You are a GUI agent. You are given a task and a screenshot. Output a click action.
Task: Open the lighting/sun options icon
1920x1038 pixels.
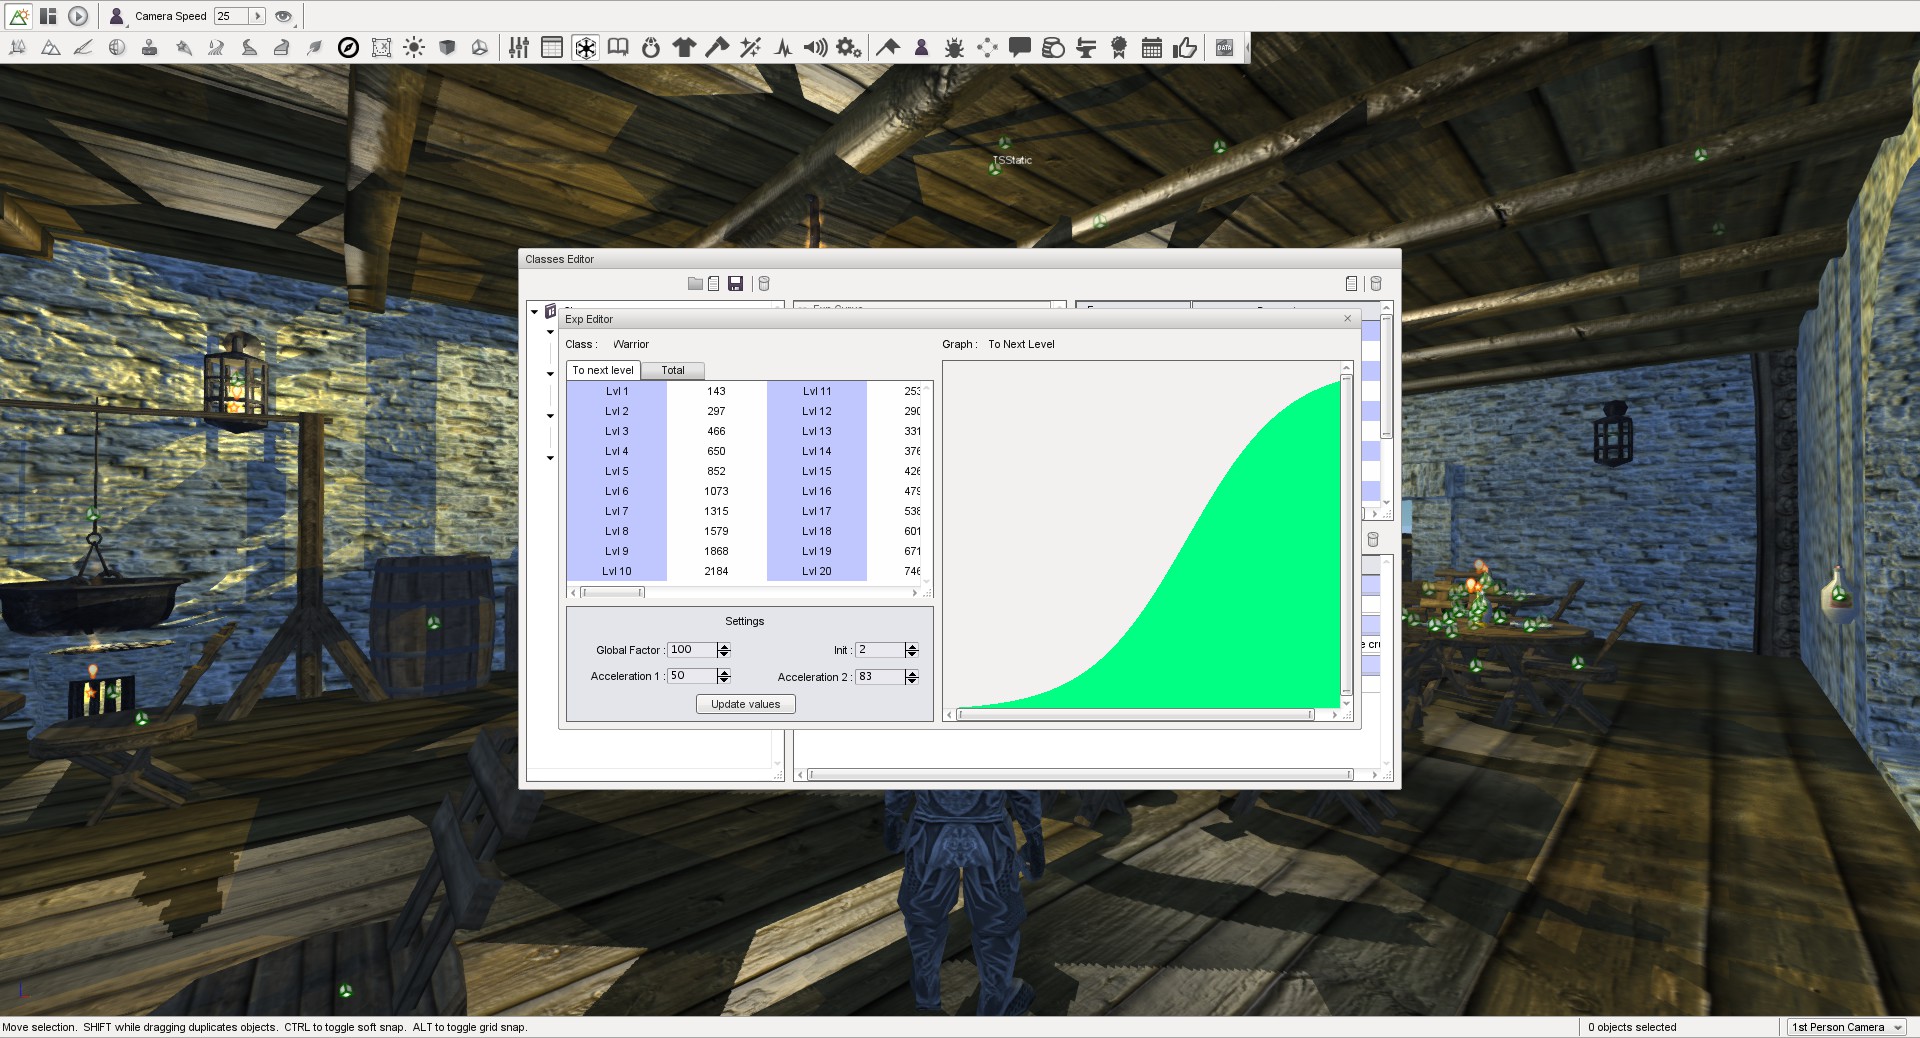tap(415, 47)
